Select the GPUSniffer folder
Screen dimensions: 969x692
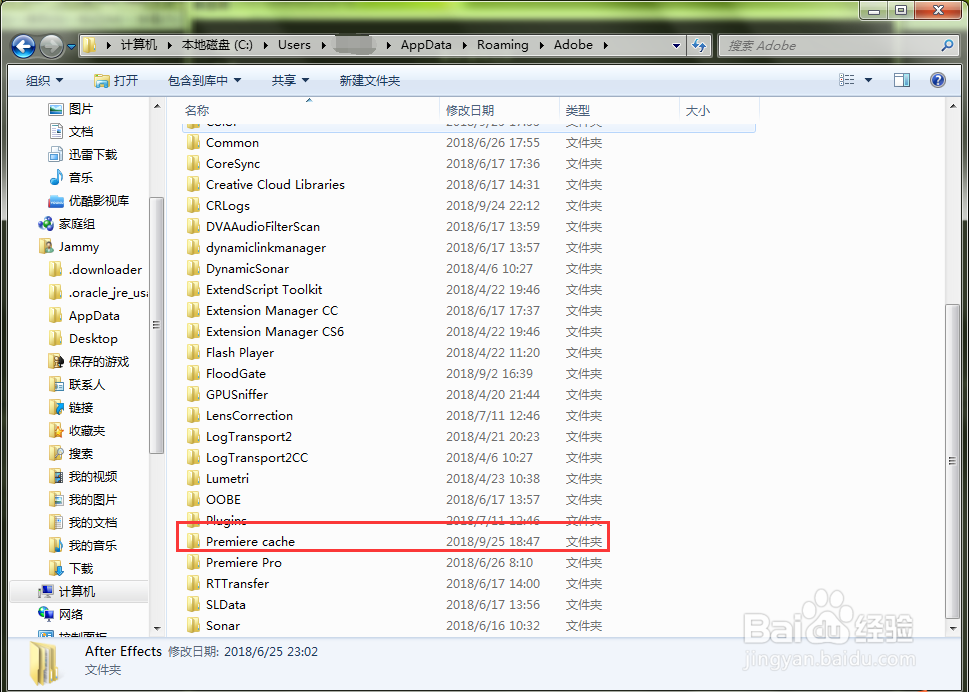[x=237, y=395]
